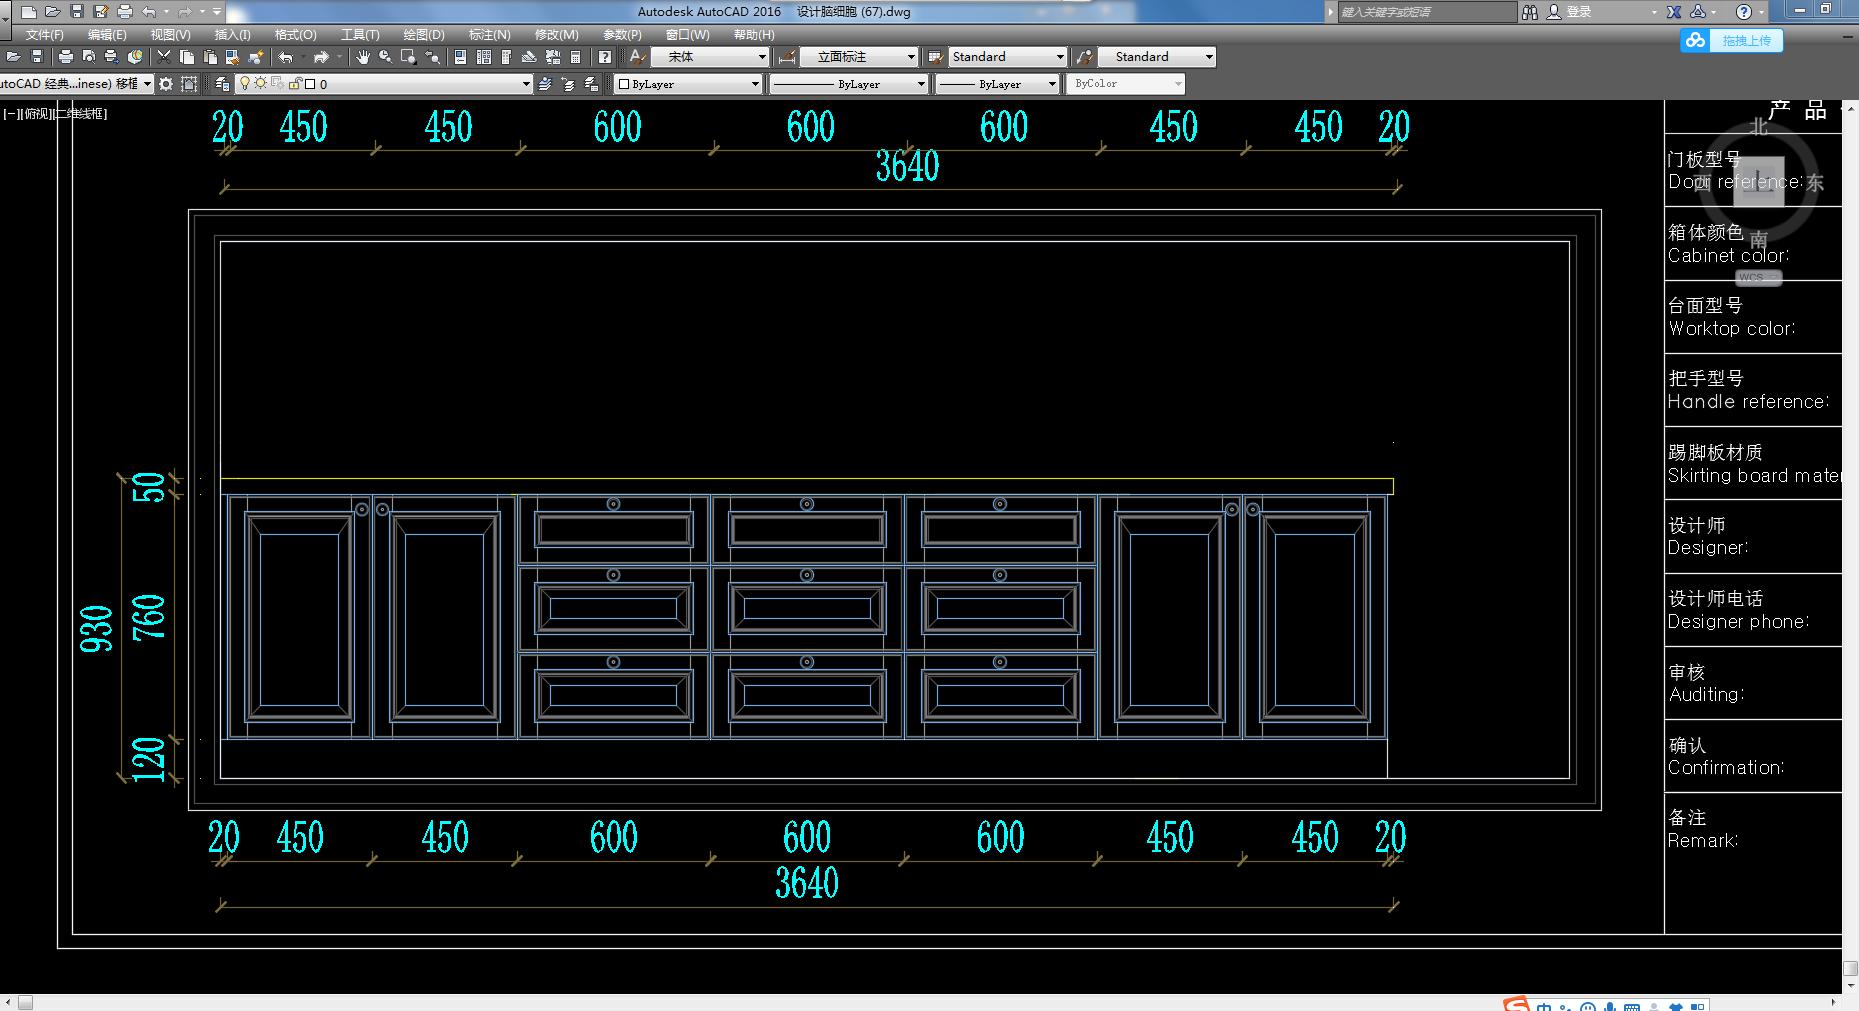Screen dimensions: 1859x1011
Task: Click the Workspace Settings gear icon
Action: [166, 84]
